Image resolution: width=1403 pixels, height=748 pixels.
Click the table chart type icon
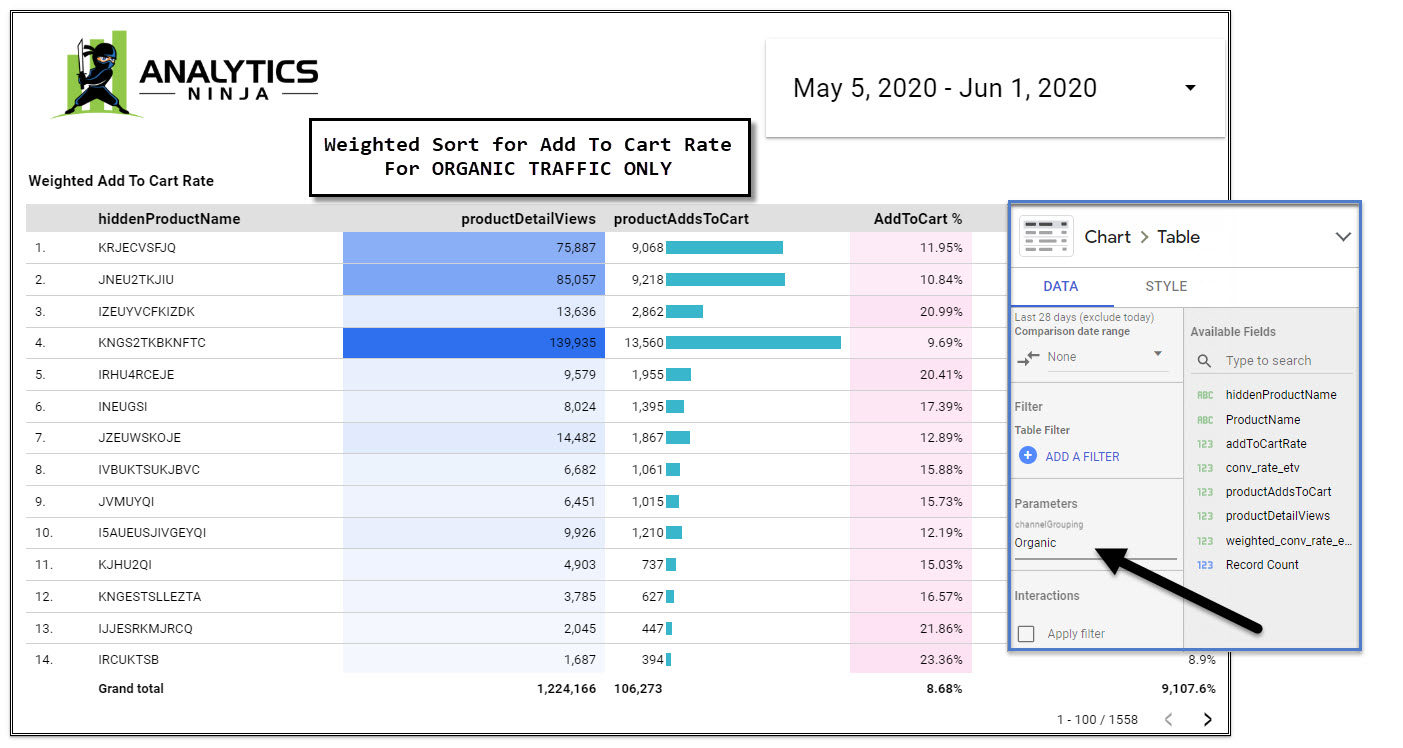click(1046, 237)
